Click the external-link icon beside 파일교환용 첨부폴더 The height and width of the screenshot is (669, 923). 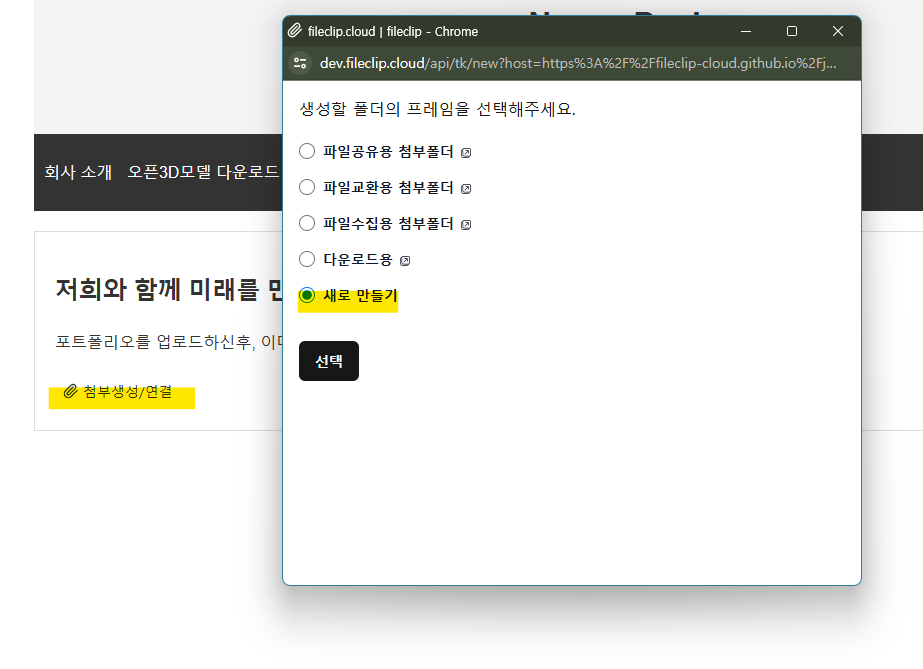coord(466,187)
